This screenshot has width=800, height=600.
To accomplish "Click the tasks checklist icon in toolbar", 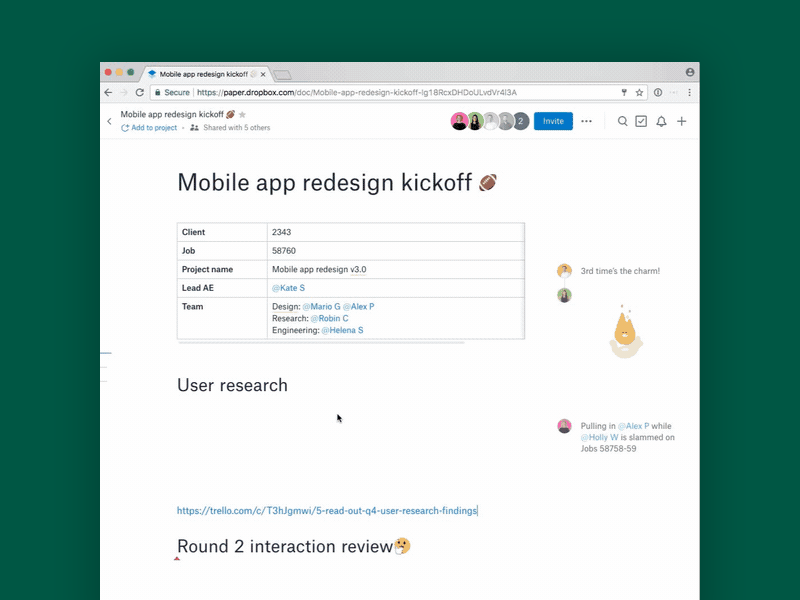I will pos(641,121).
